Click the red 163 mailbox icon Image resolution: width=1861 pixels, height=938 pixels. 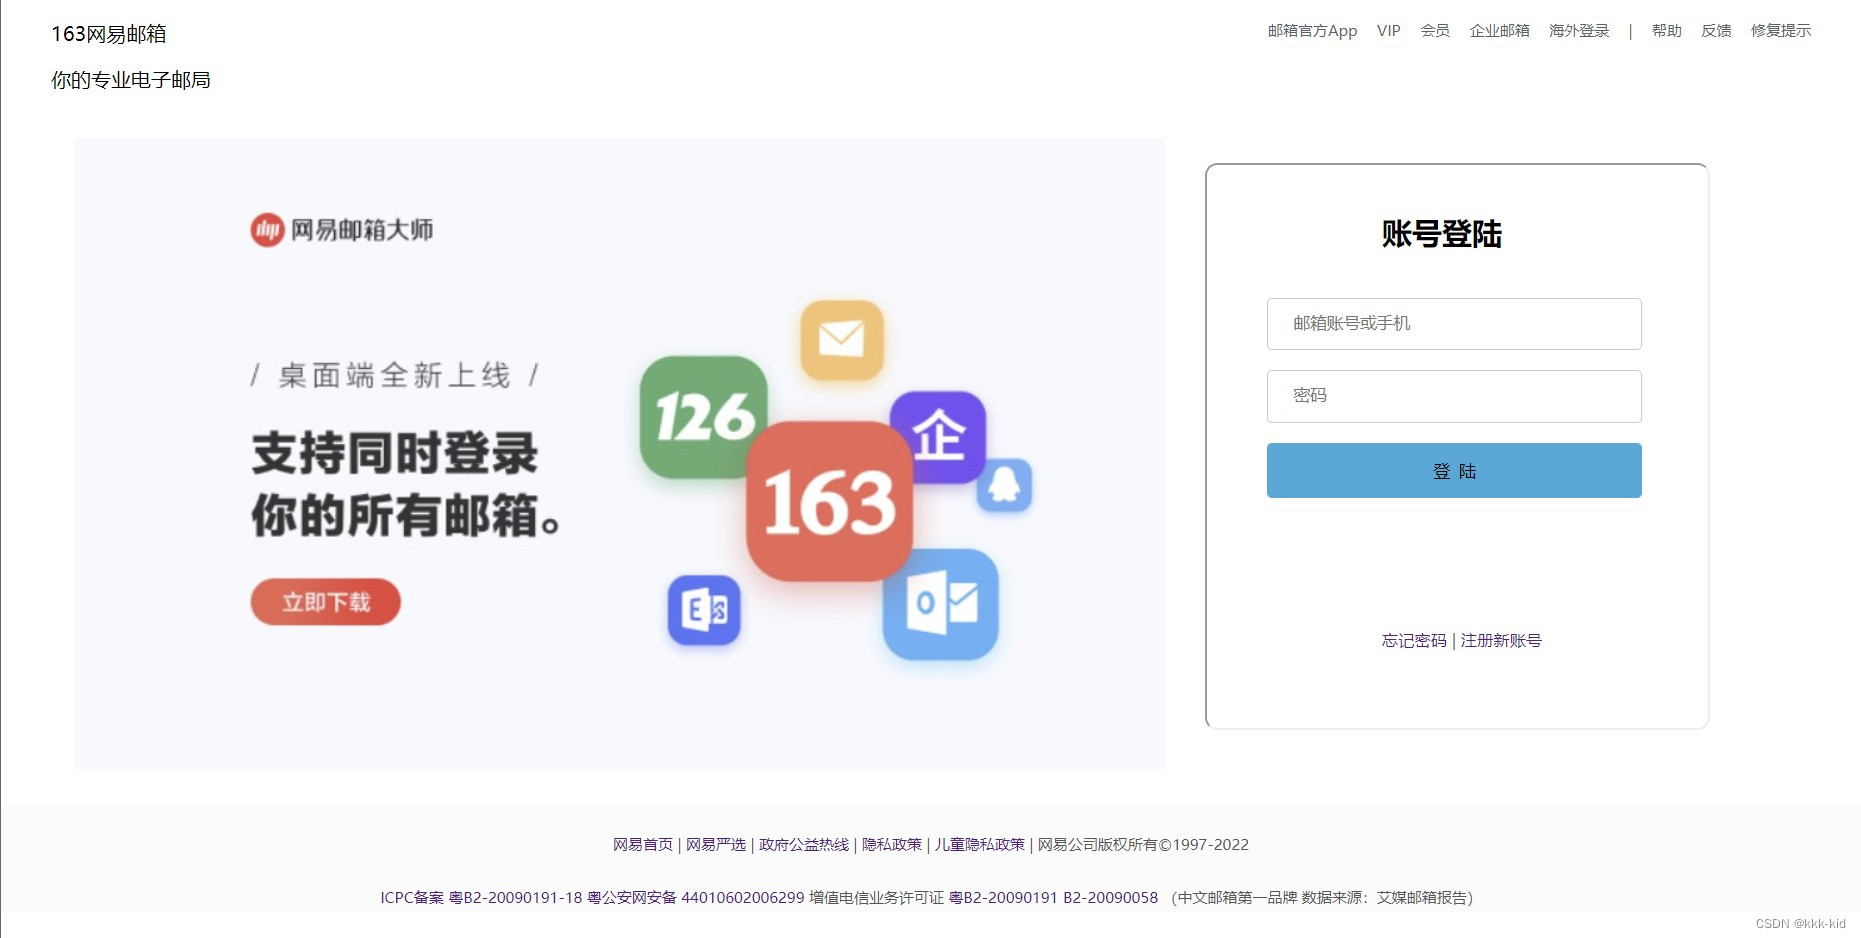[830, 501]
